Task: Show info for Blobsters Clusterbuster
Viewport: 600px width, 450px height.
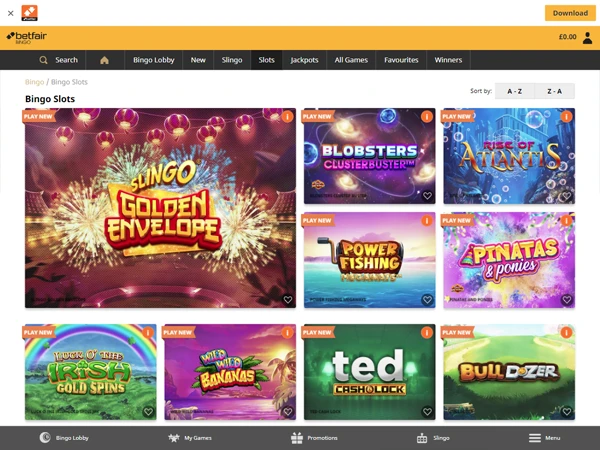Action: click(427, 116)
